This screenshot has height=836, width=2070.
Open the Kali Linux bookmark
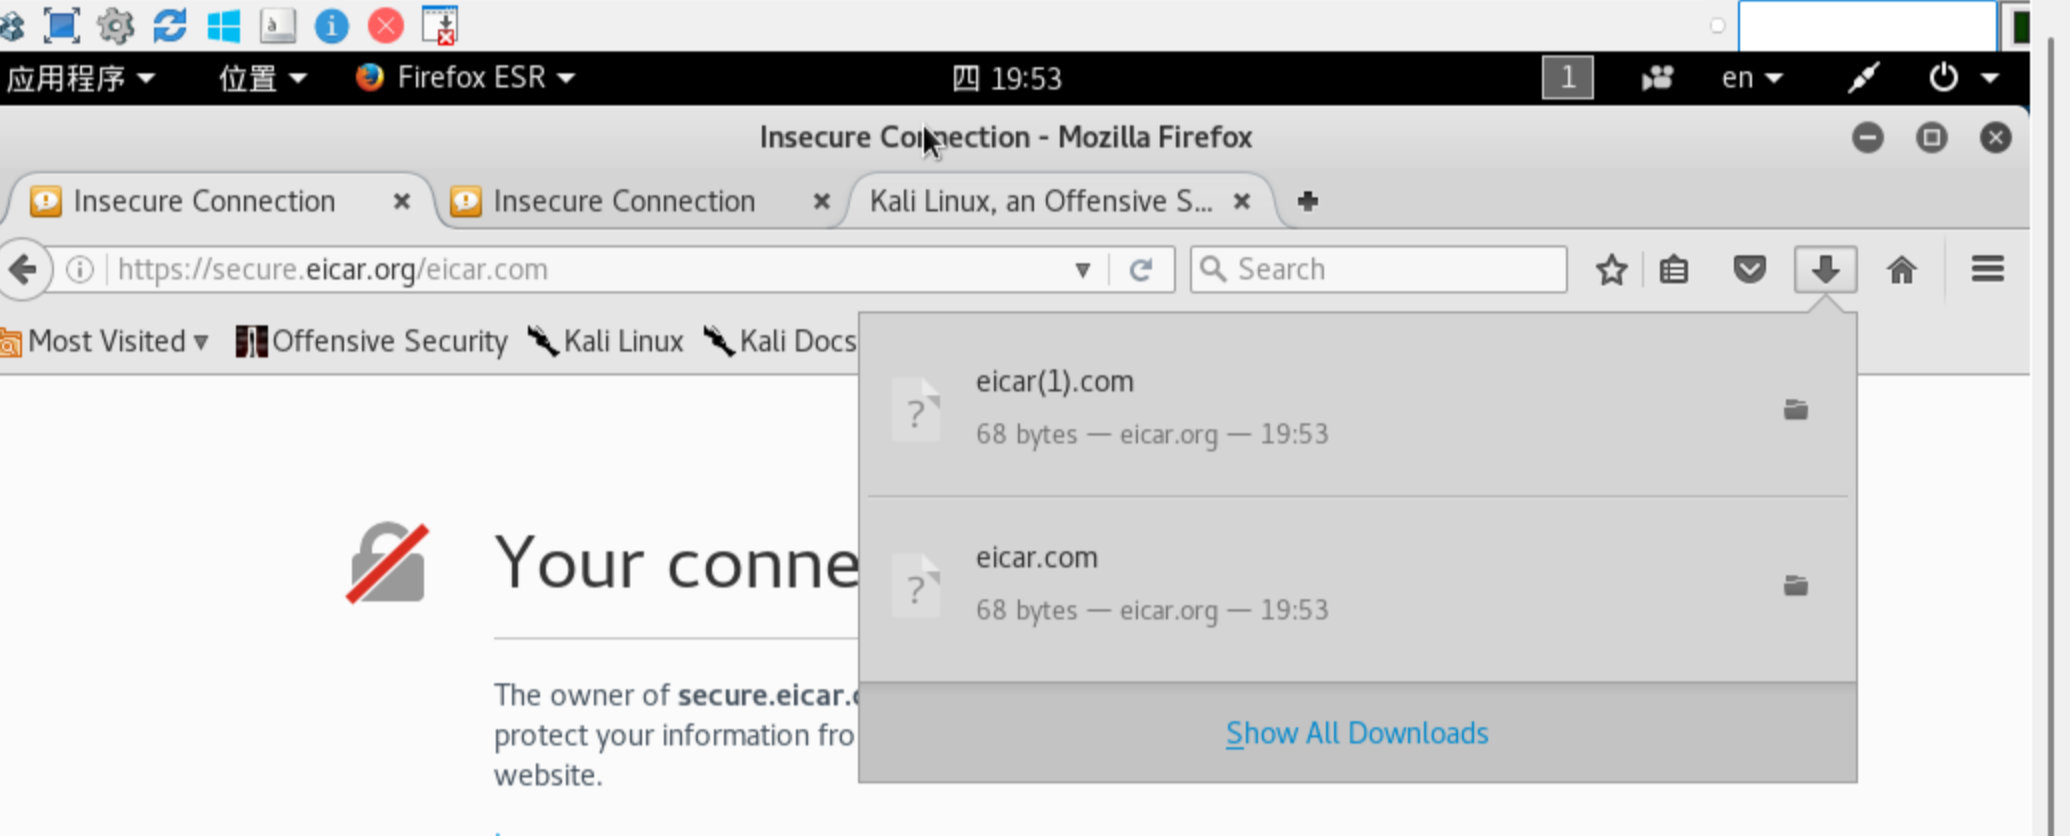605,342
